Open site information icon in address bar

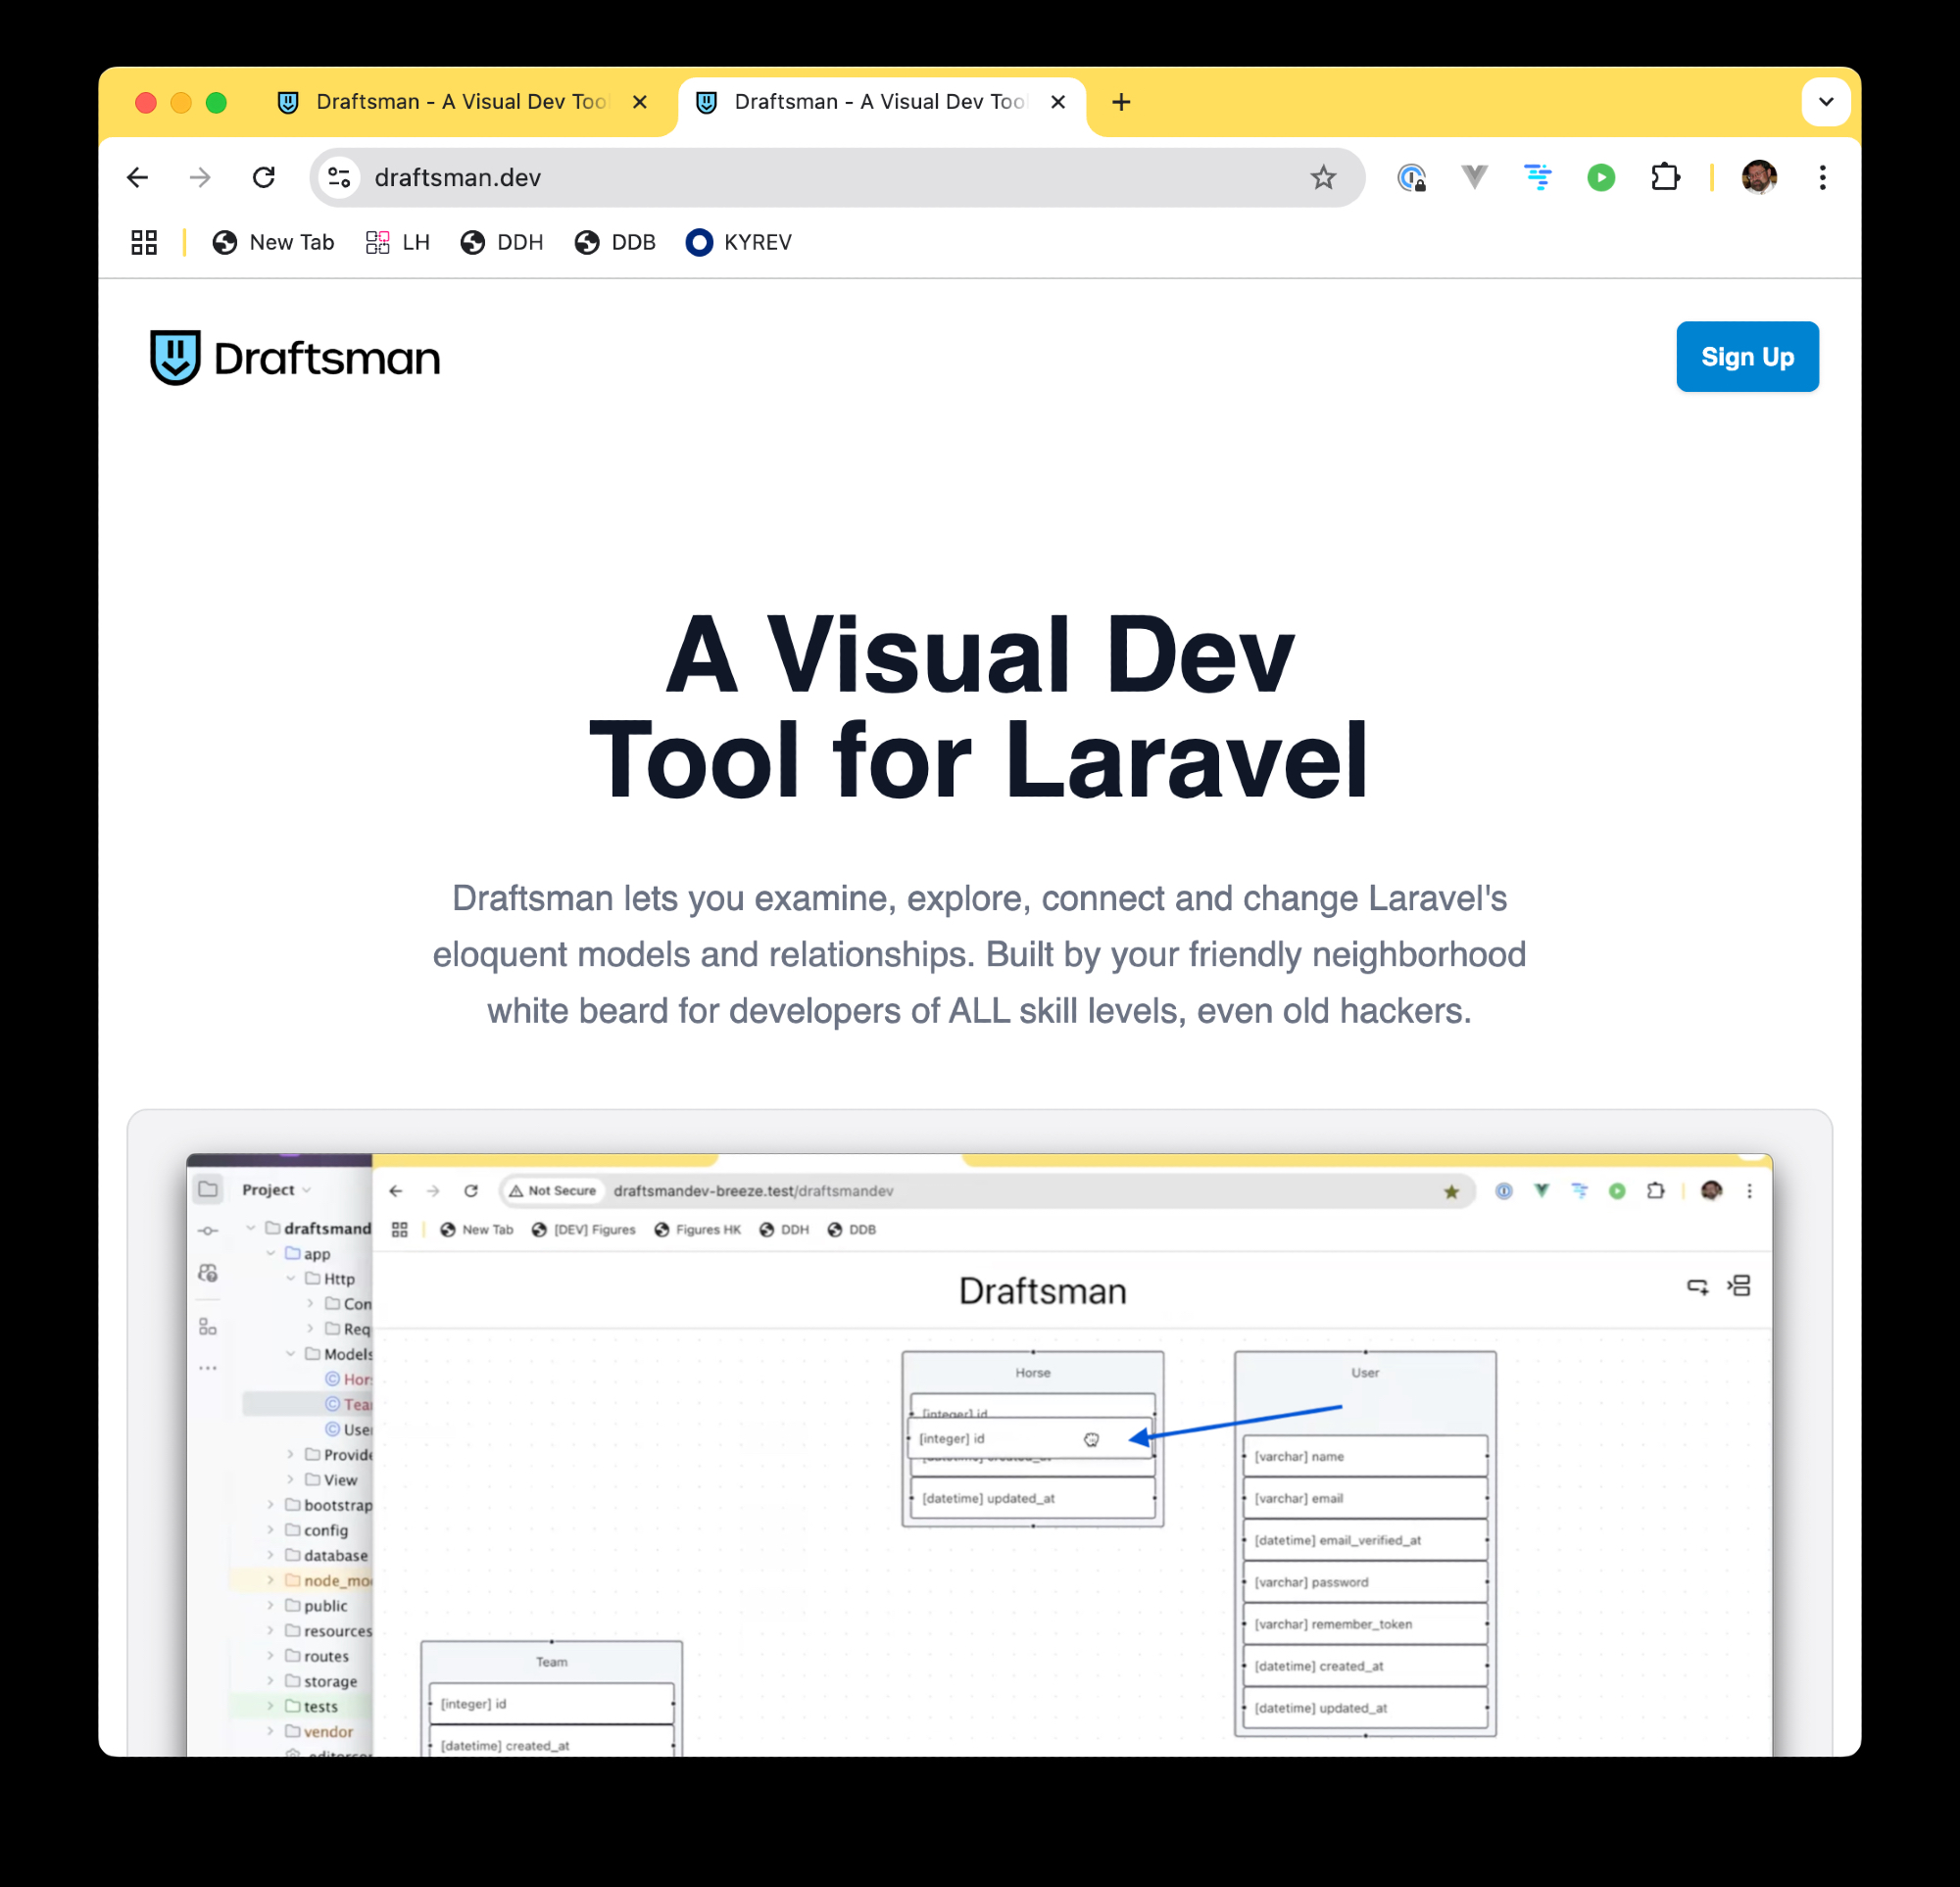pyautogui.click(x=340, y=178)
